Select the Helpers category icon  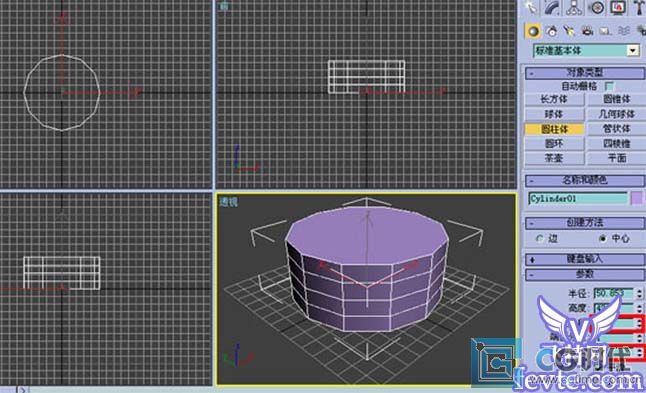(605, 31)
